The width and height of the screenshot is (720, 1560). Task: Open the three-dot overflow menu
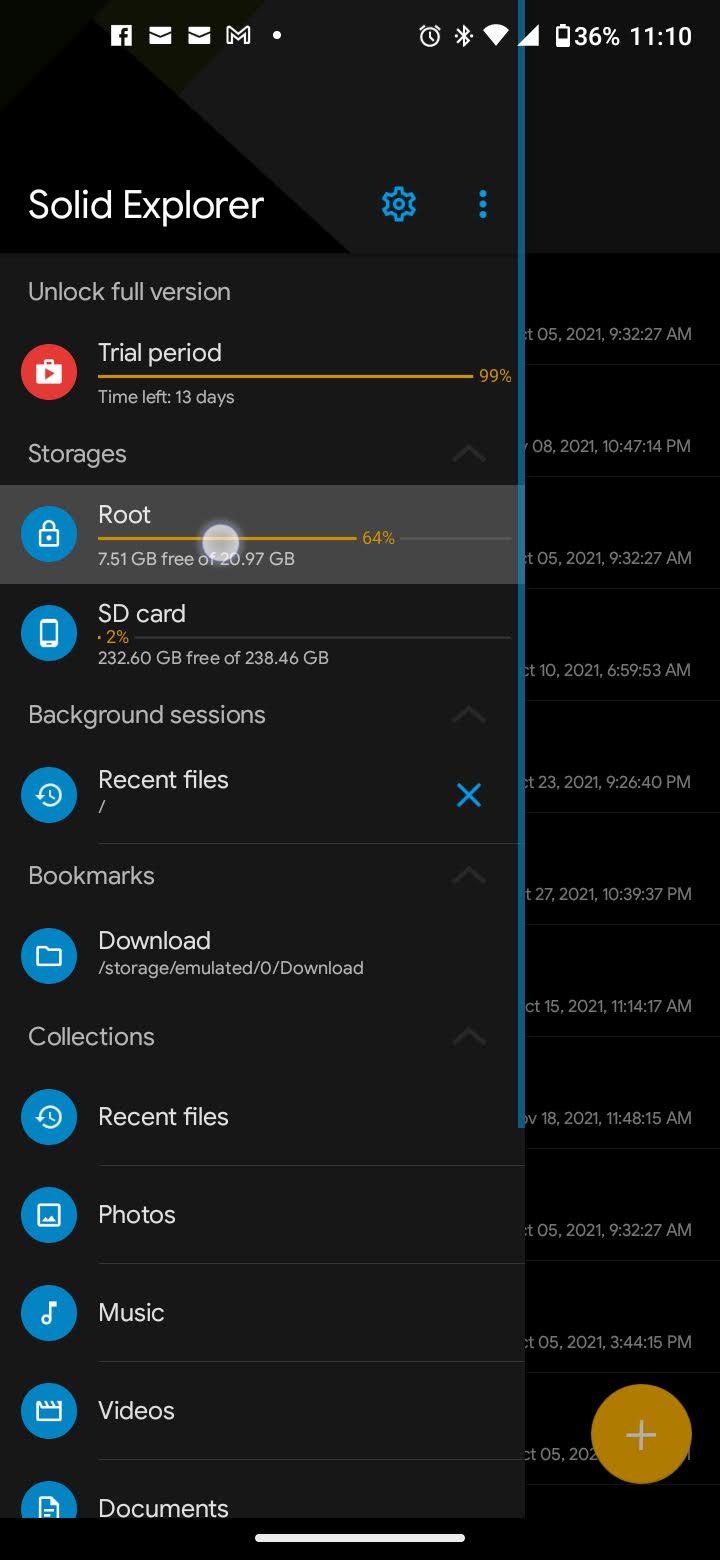pyautogui.click(x=483, y=204)
